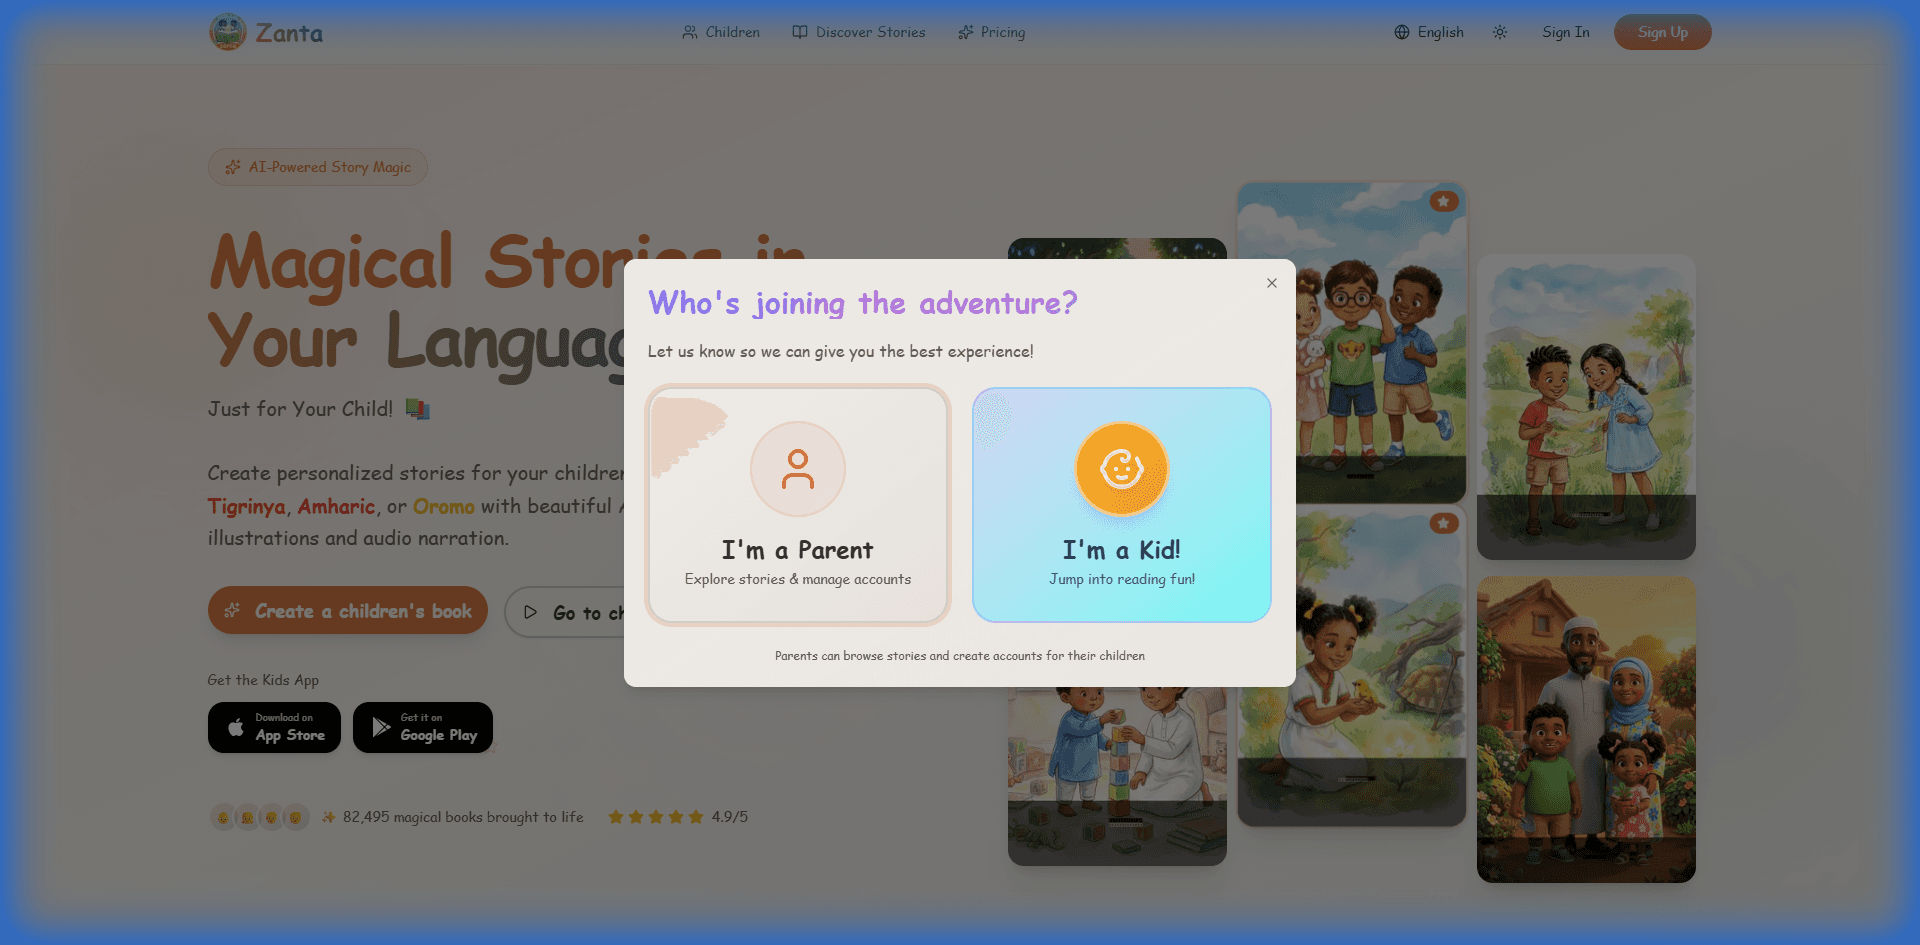1920x945 pixels.
Task: Click the star badge on top story card
Action: (1443, 201)
